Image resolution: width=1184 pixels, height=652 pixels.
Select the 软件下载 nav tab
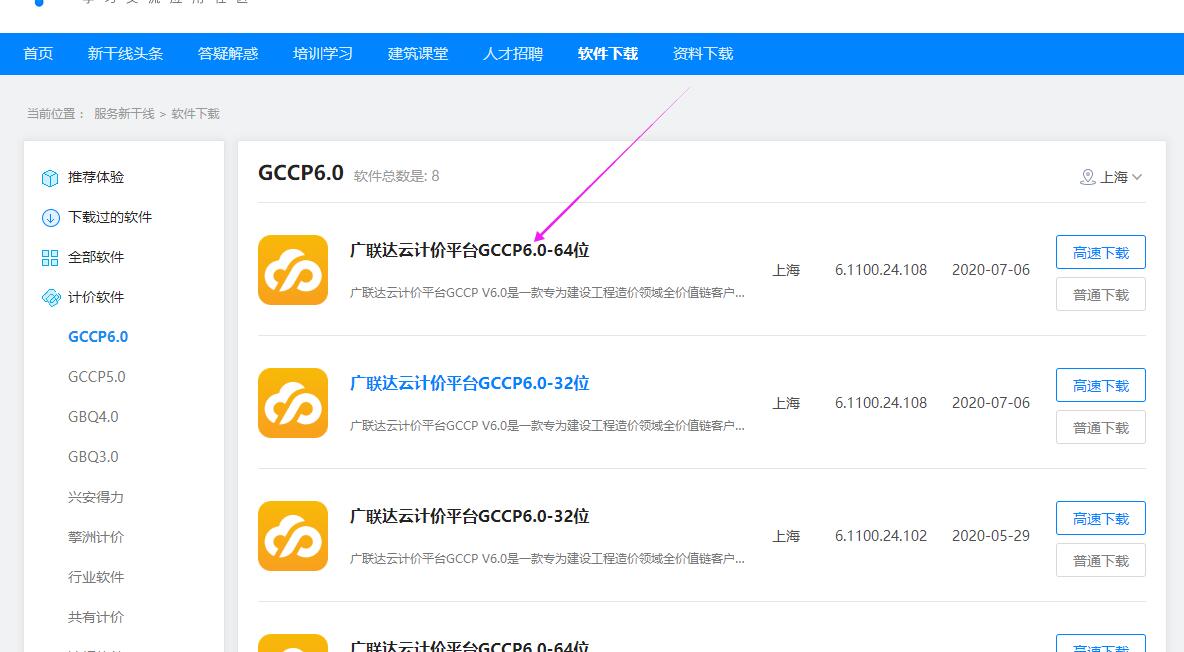point(608,54)
